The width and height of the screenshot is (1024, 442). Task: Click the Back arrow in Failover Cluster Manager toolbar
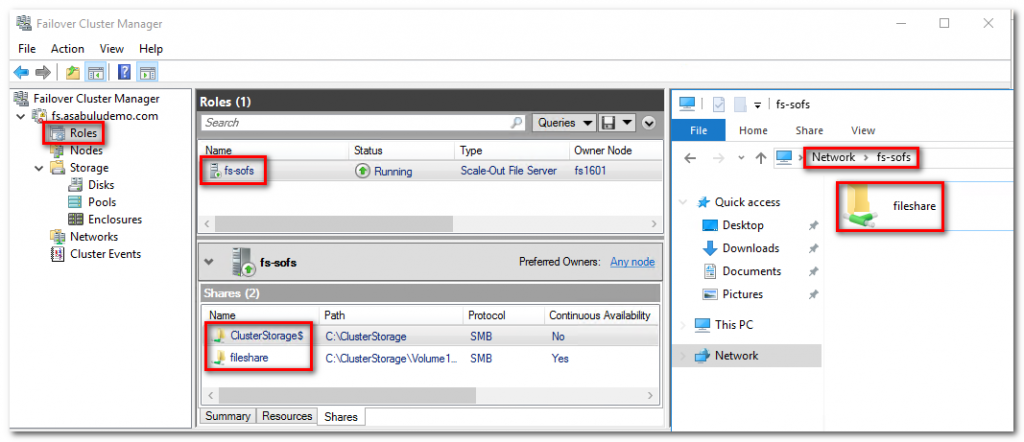click(x=22, y=72)
